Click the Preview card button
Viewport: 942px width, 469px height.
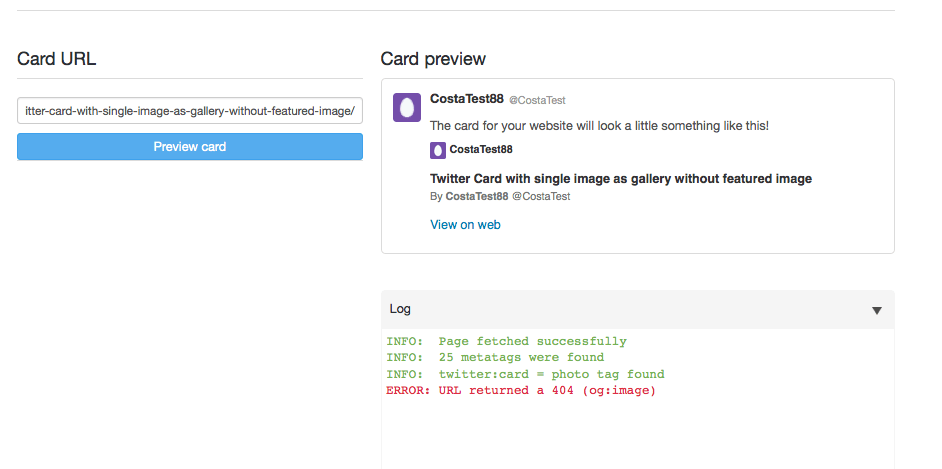190,147
